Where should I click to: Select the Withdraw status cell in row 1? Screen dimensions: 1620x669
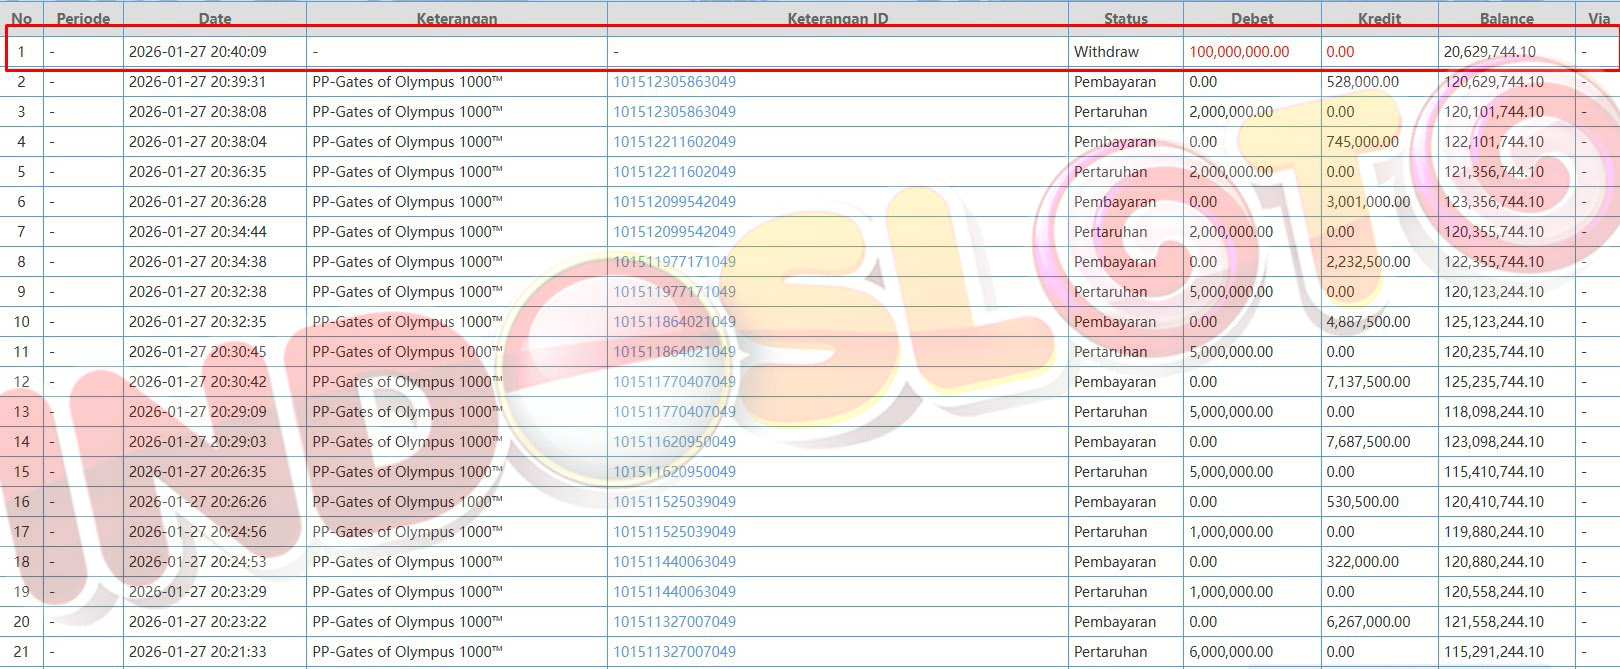tap(1106, 52)
